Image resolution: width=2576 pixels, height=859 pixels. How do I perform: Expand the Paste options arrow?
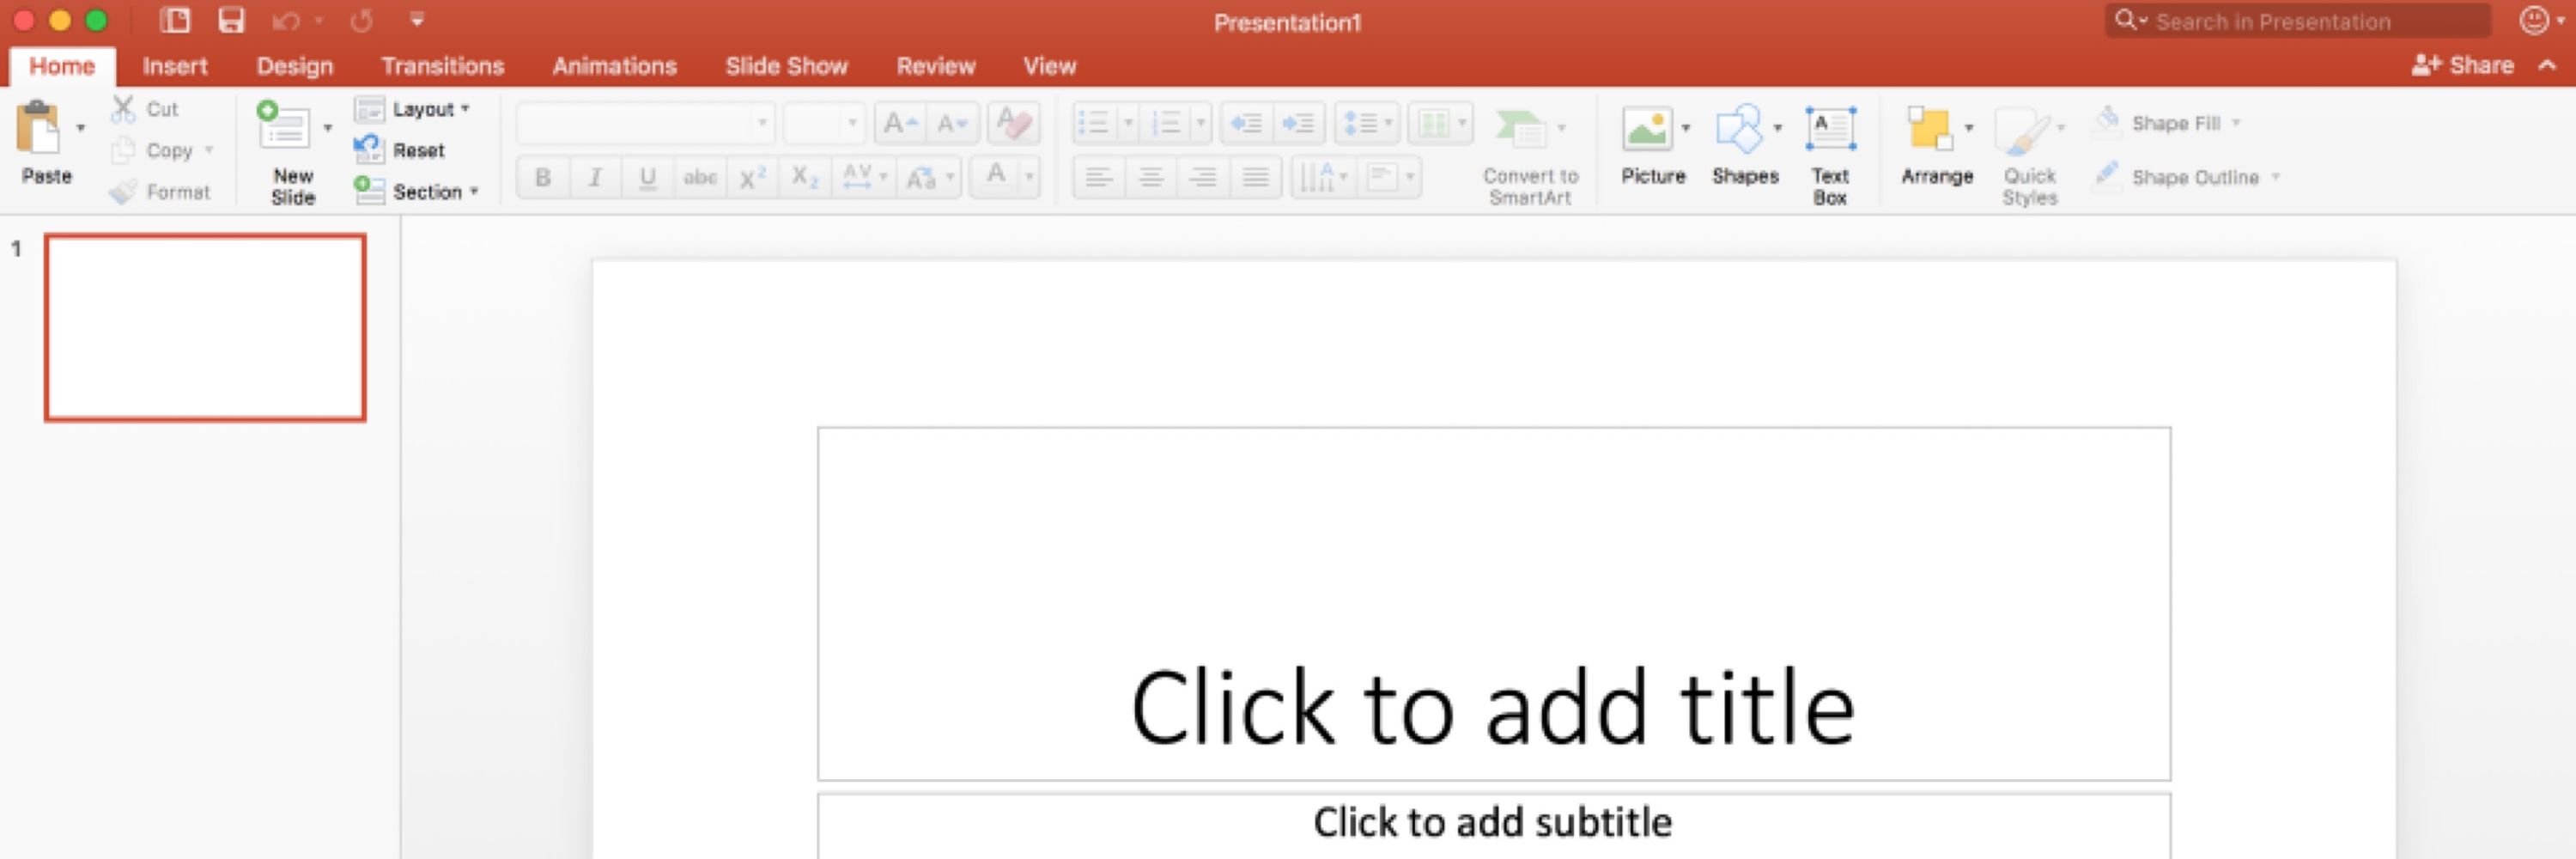(81, 128)
